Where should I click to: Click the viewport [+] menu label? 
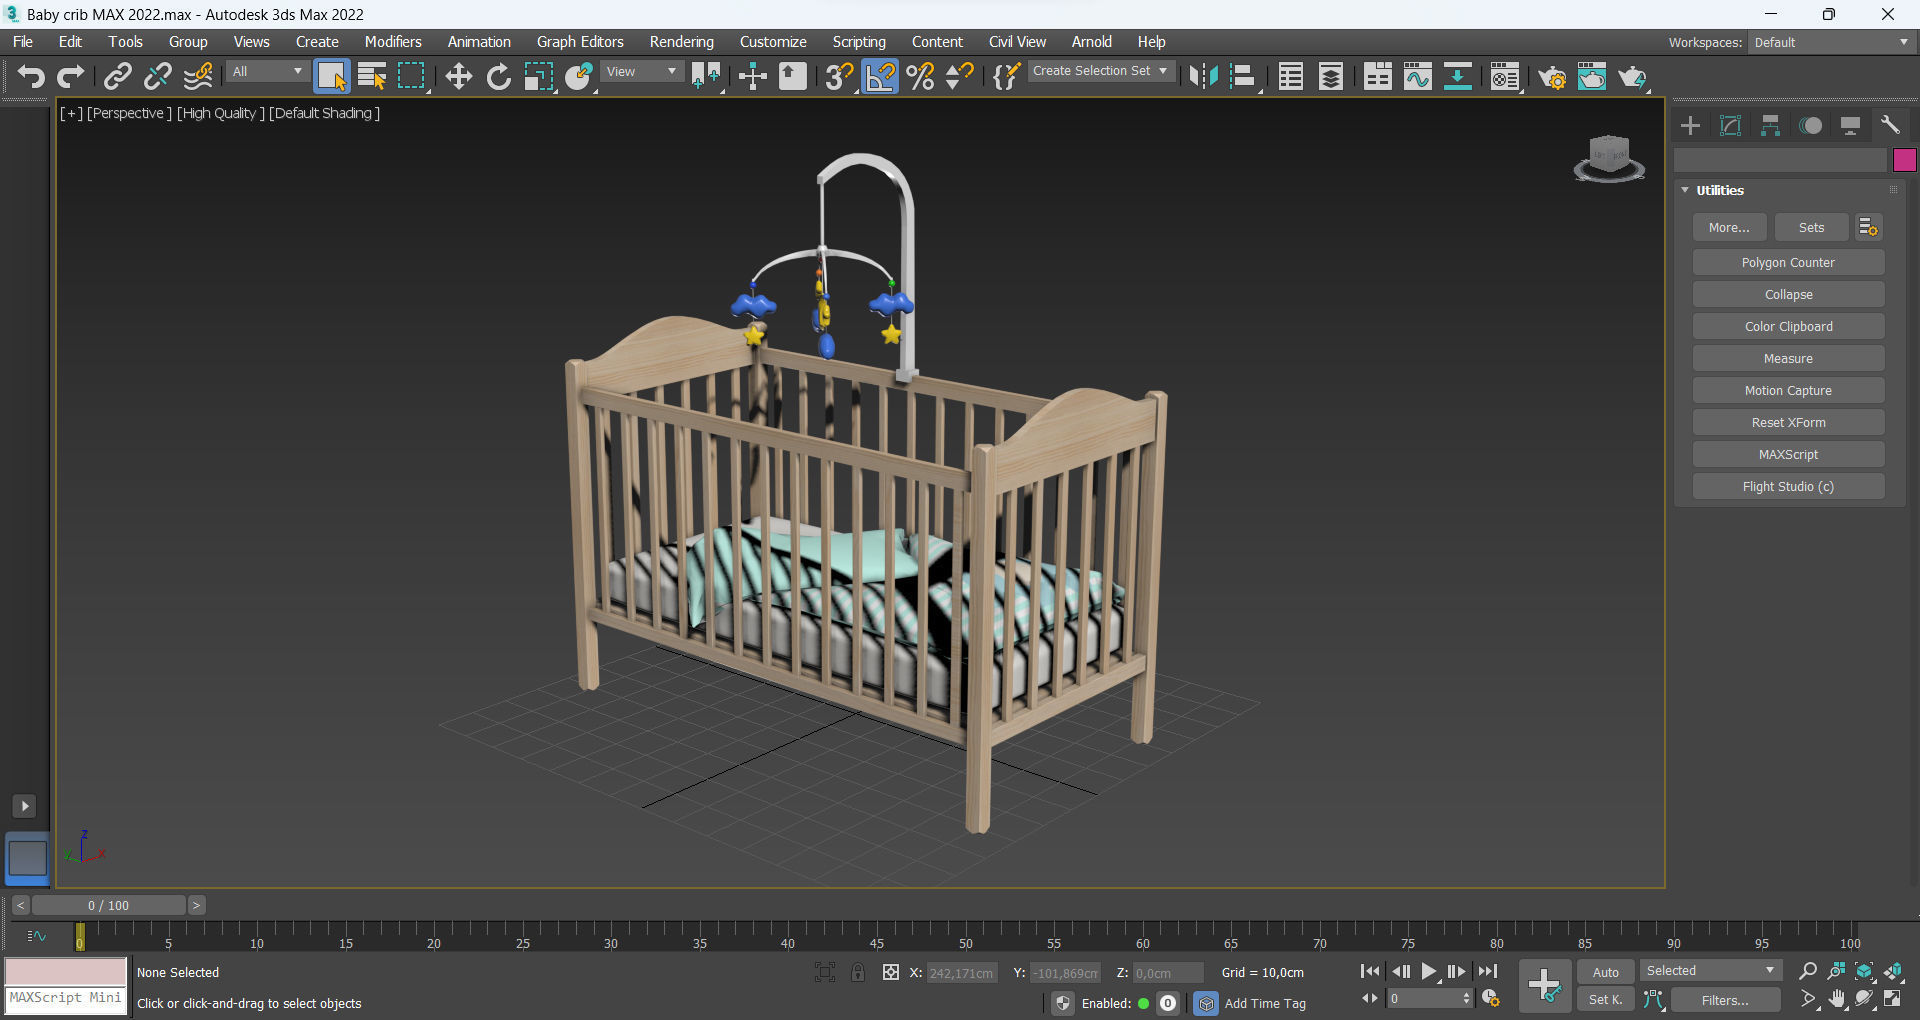71,113
